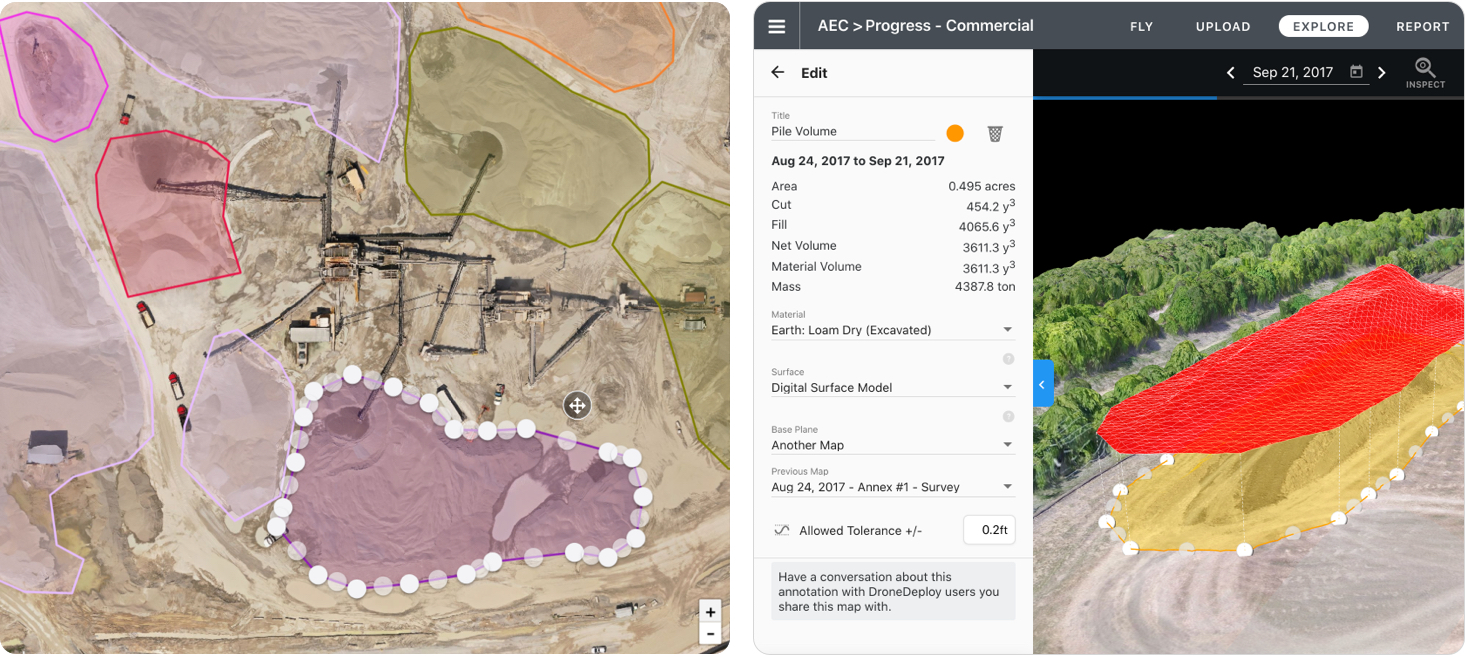Click the orange annotation color swatch

coord(955,132)
